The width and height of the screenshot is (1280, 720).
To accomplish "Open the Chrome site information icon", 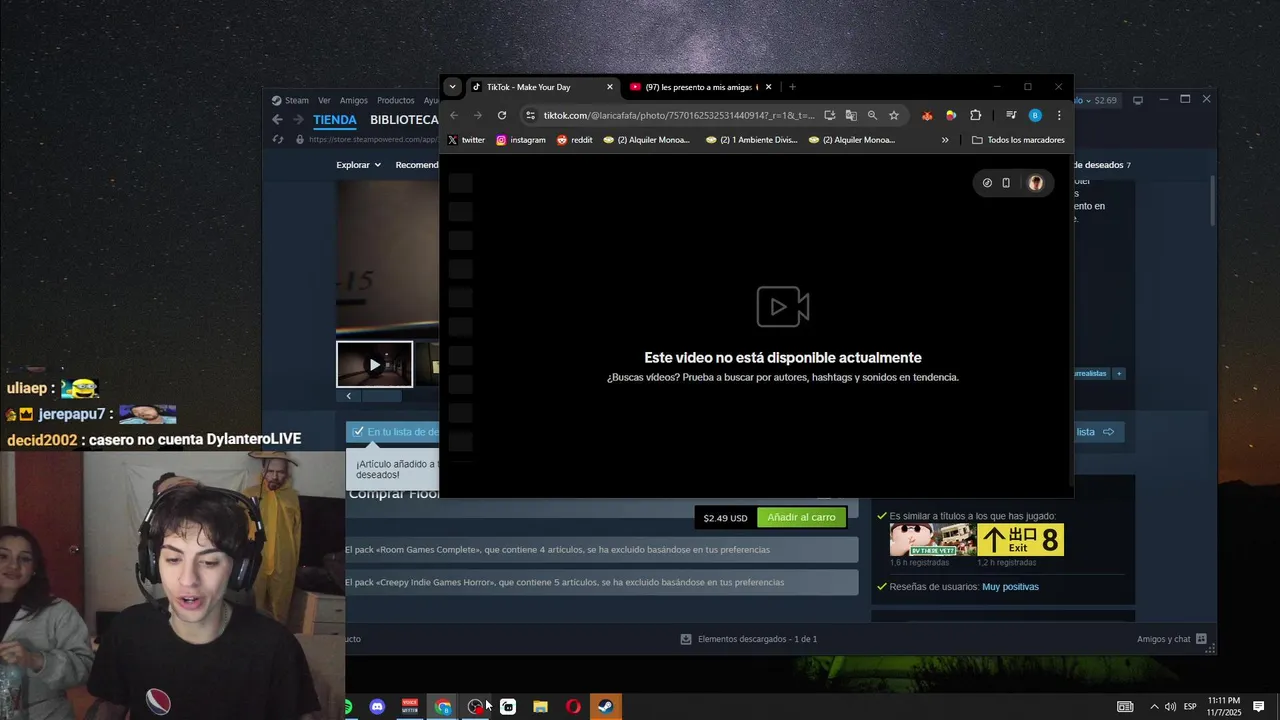I will click(531, 115).
